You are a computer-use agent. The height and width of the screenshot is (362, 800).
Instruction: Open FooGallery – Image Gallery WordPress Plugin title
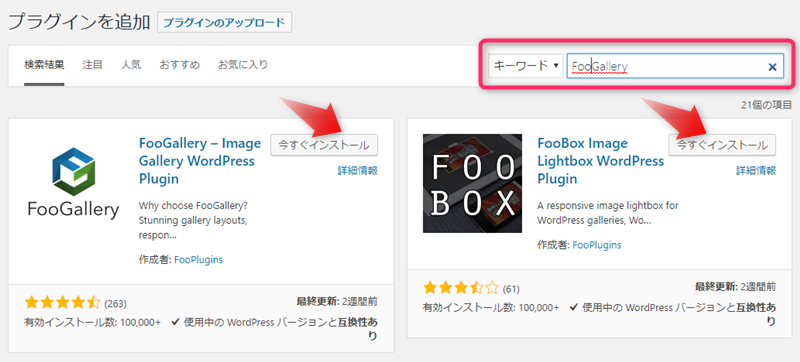[x=199, y=161]
